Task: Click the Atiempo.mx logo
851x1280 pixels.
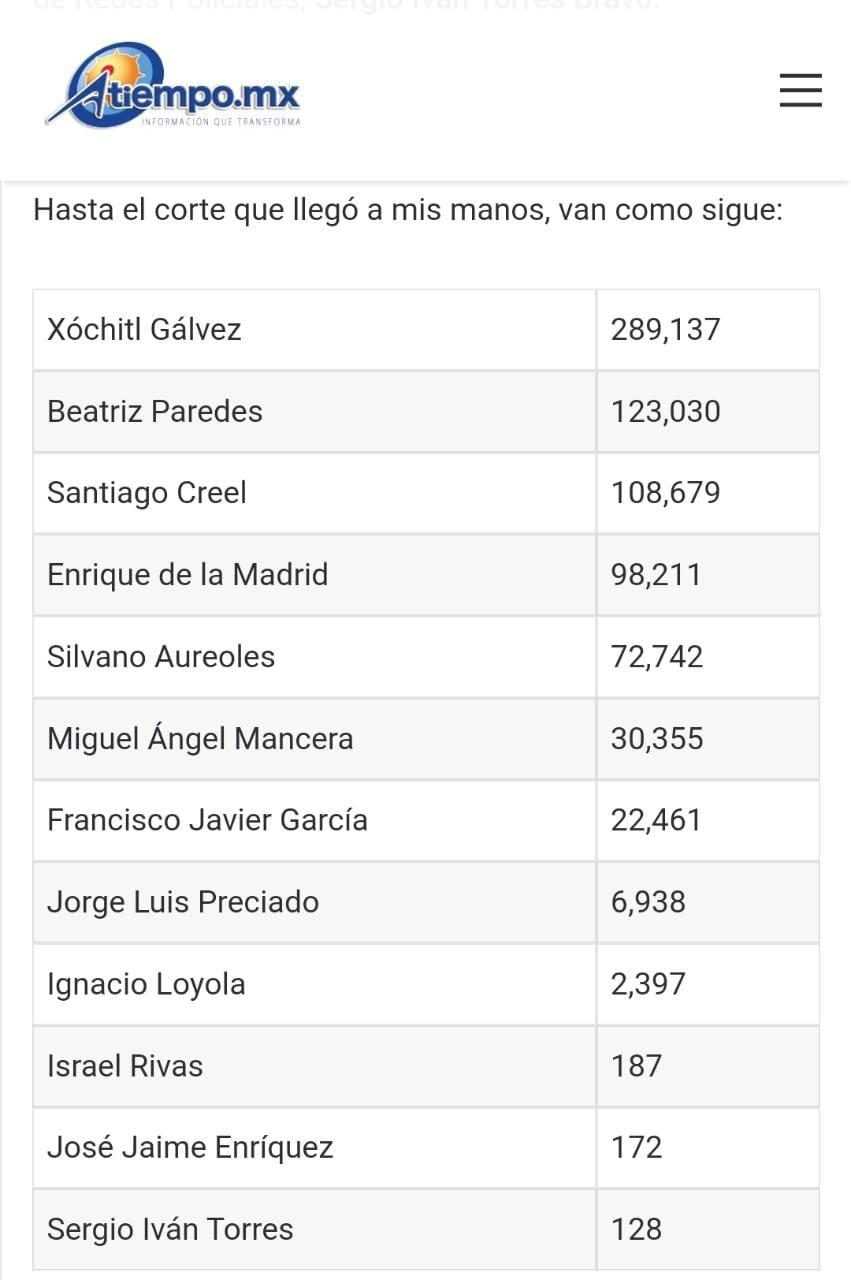Action: tap(173, 87)
